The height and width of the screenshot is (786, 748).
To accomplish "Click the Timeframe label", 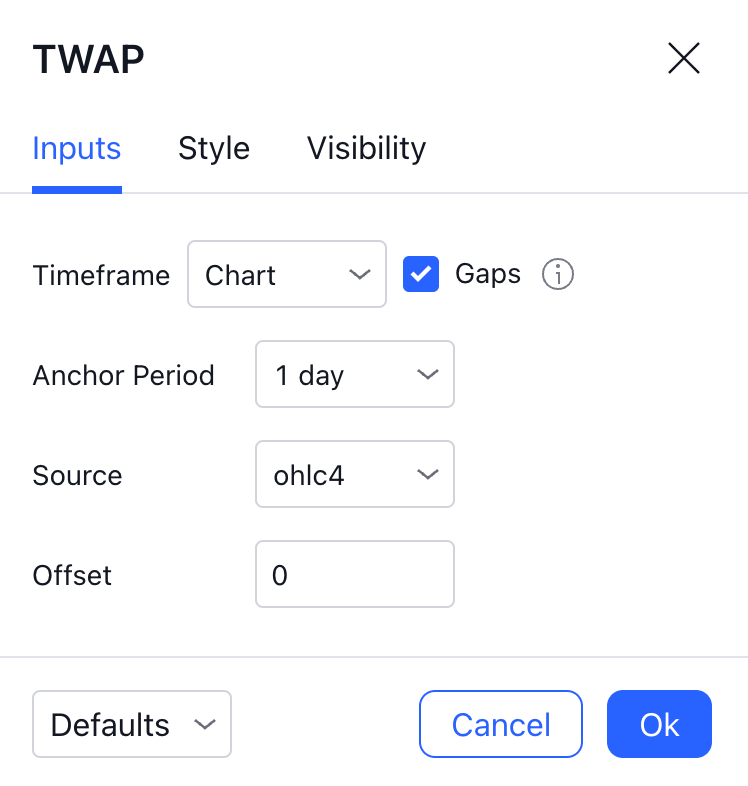I will pos(101,275).
